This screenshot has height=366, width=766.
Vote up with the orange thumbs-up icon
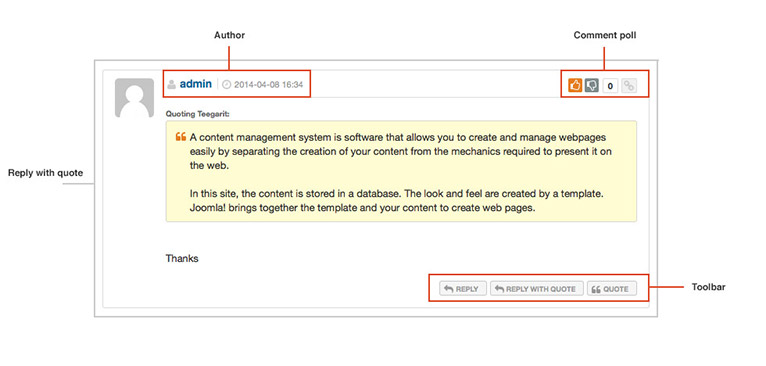[575, 86]
